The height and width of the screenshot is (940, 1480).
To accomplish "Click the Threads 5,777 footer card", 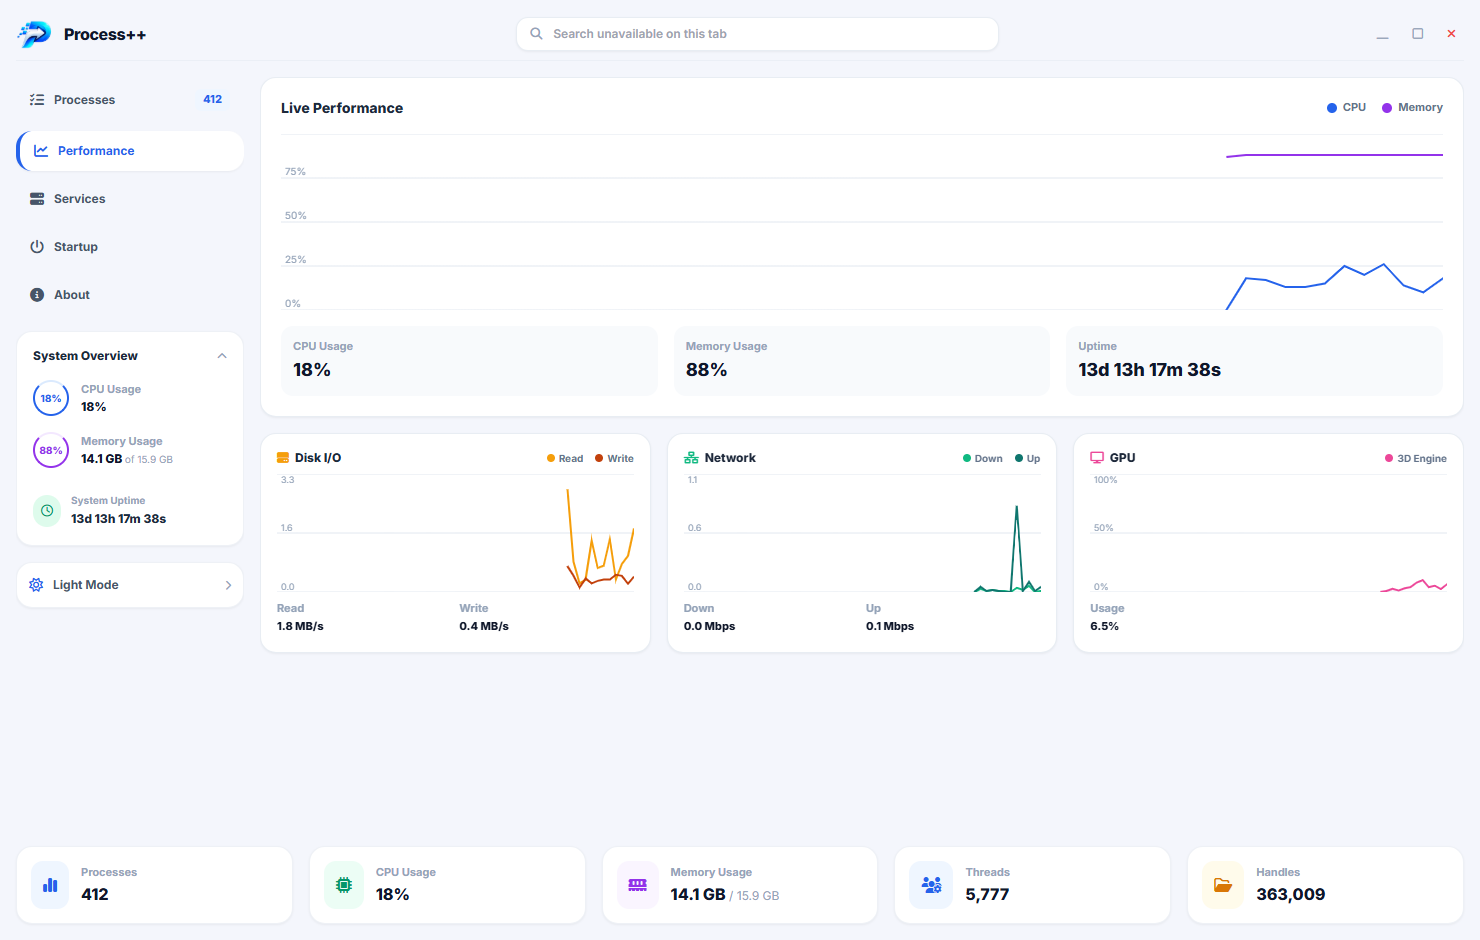I will click(x=1032, y=885).
